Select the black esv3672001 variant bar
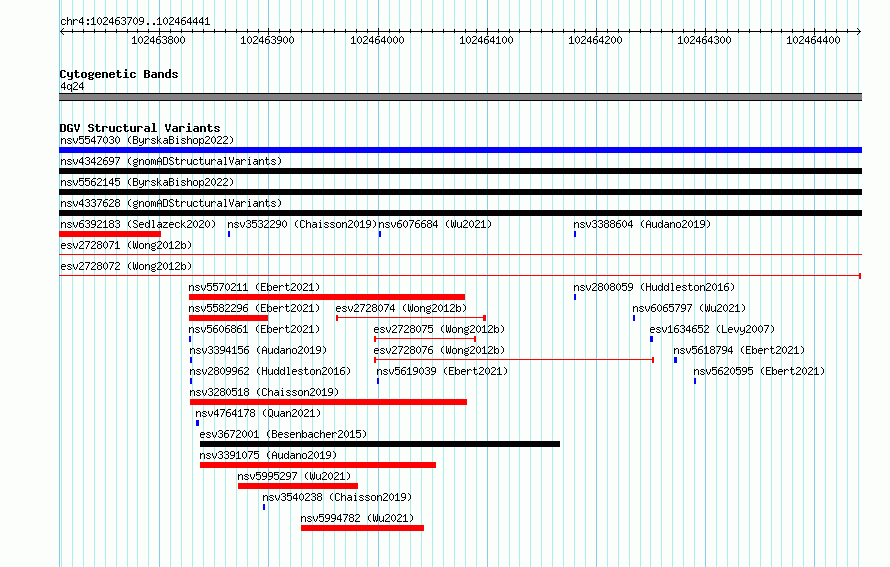Image resolution: width=890 pixels, height=567 pixels. click(380, 444)
